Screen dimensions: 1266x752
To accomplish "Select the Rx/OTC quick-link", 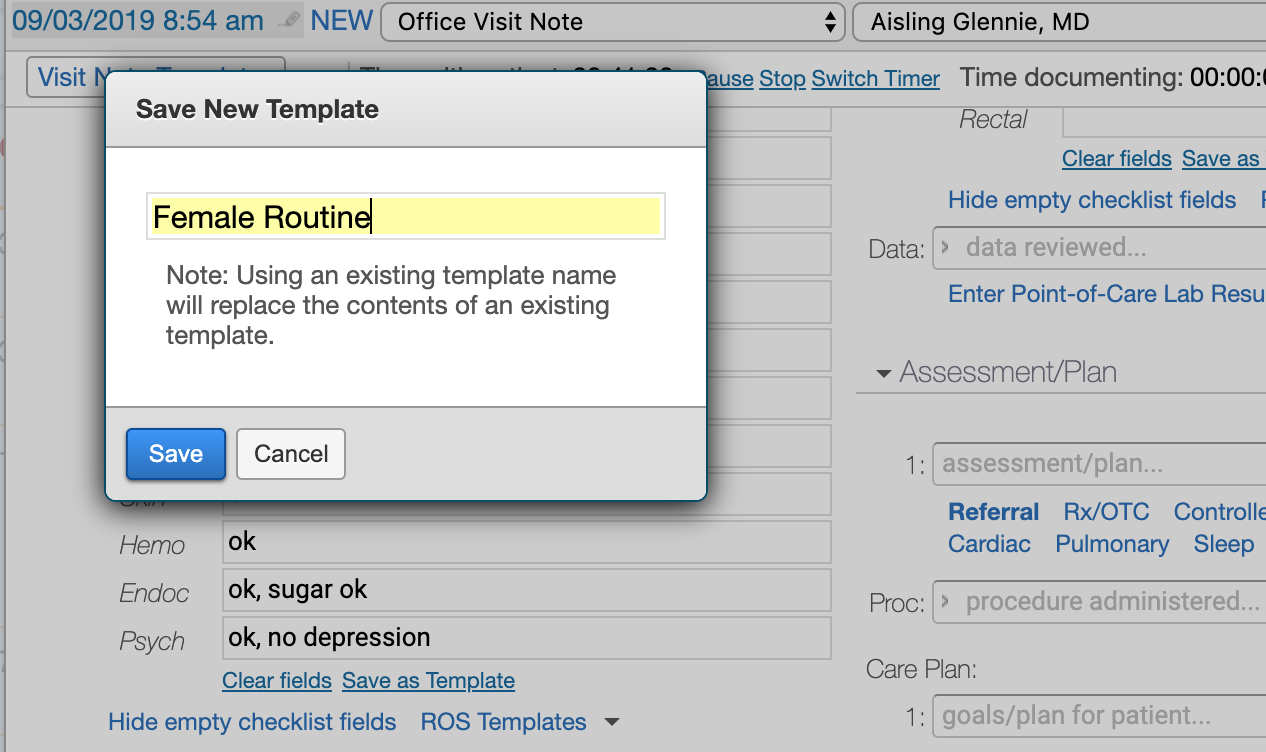I will tap(1105, 511).
